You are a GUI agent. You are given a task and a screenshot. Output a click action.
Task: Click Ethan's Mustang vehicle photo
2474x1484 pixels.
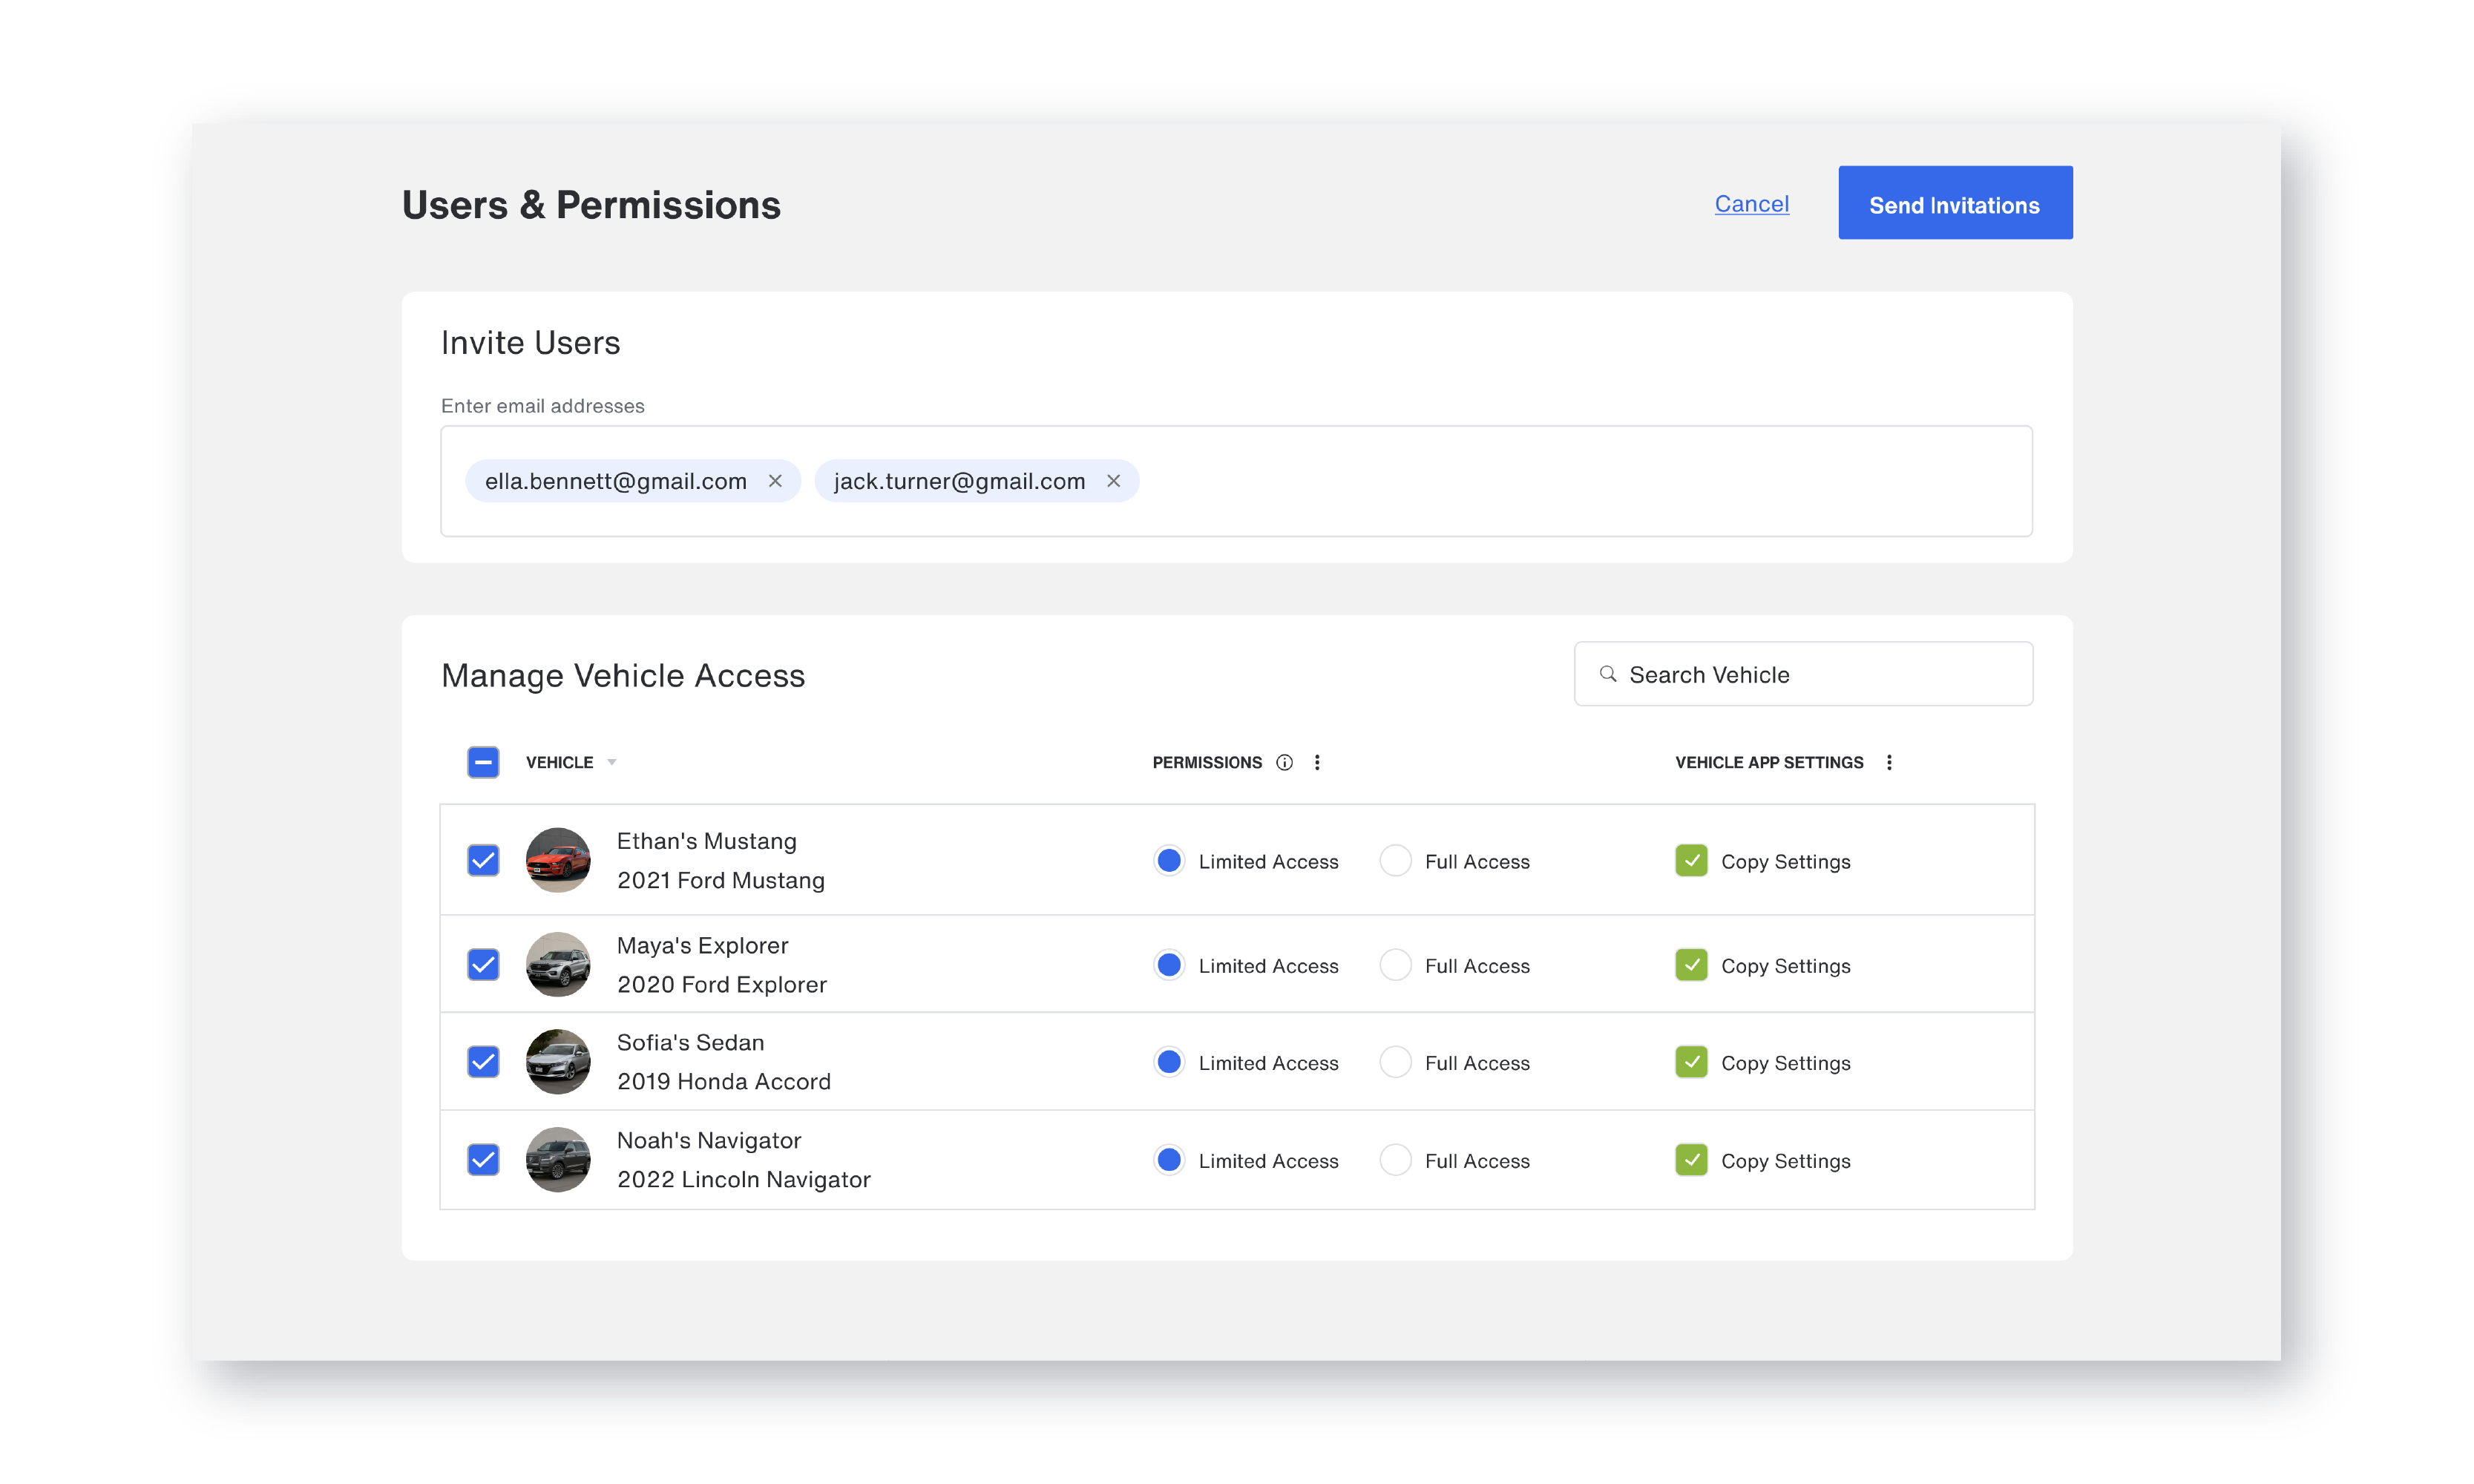point(558,860)
